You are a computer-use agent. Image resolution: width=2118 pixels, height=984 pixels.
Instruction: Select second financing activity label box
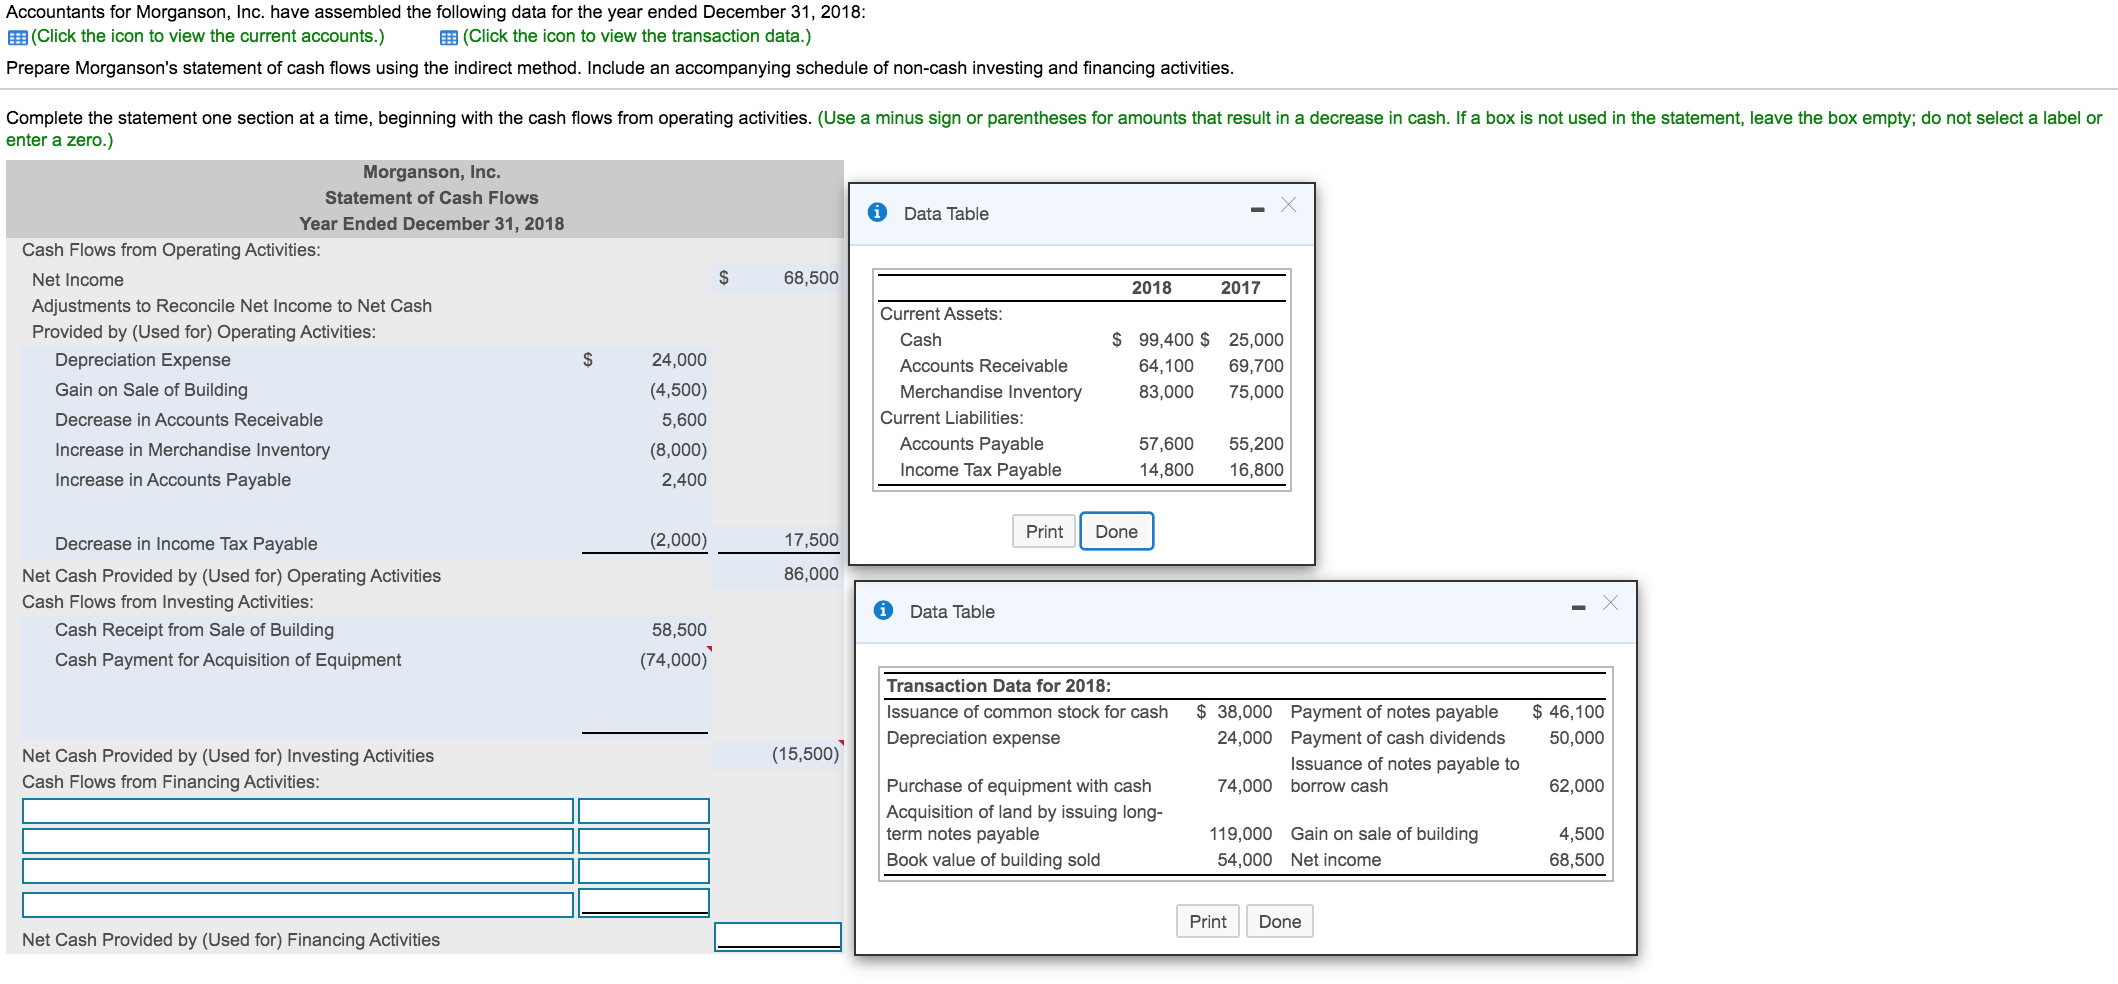point(298,841)
